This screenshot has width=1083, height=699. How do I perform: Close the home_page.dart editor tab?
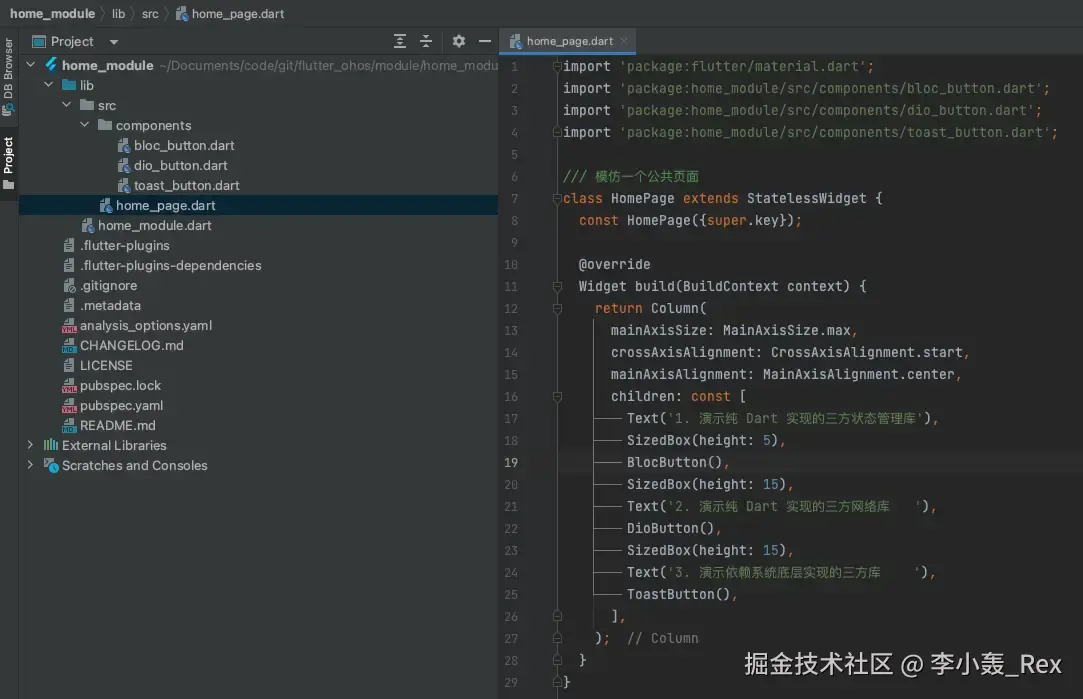(624, 41)
